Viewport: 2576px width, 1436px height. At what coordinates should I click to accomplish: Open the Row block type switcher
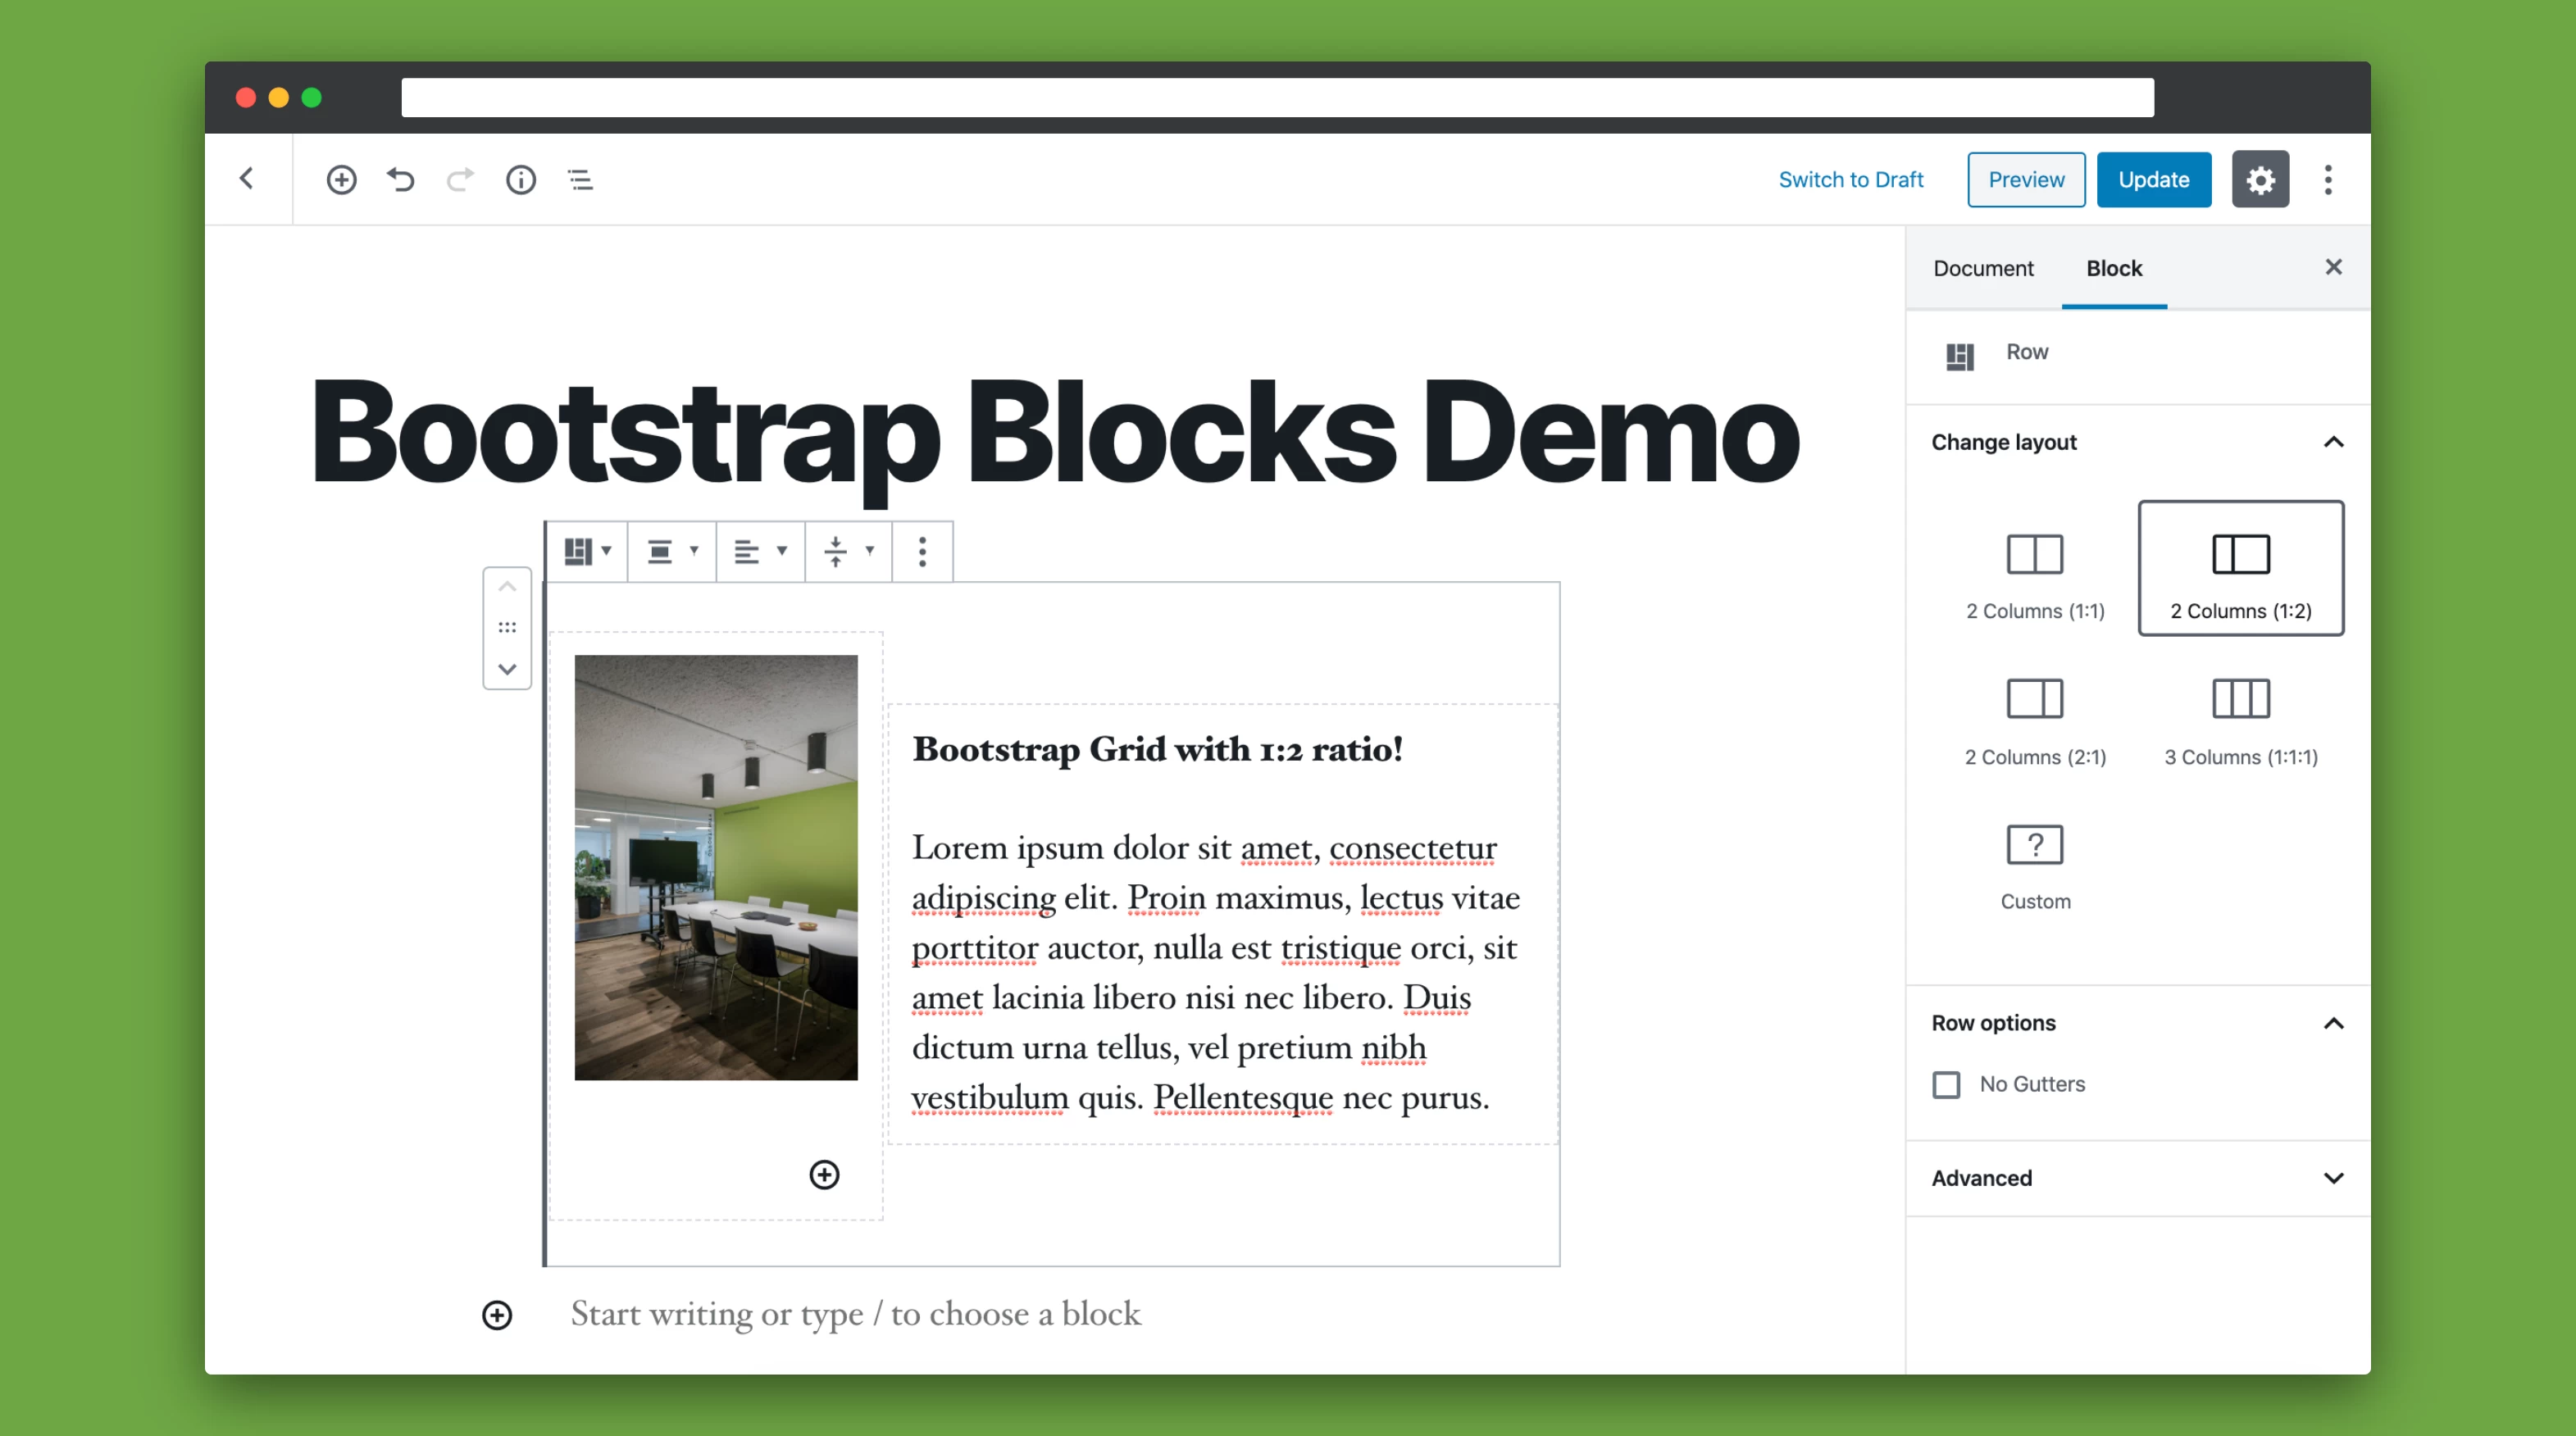point(587,551)
